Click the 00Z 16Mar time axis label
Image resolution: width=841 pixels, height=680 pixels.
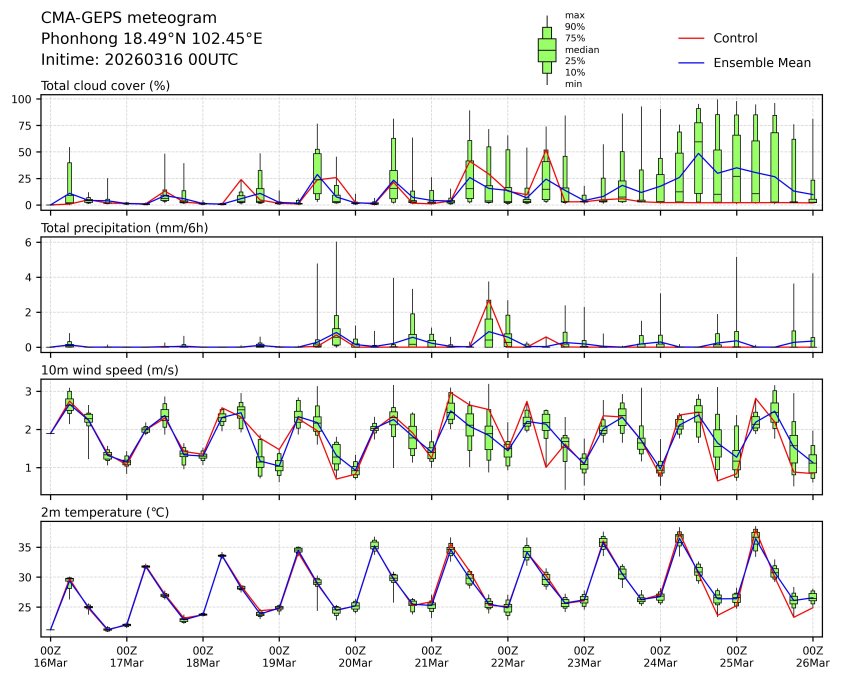pos(50,656)
